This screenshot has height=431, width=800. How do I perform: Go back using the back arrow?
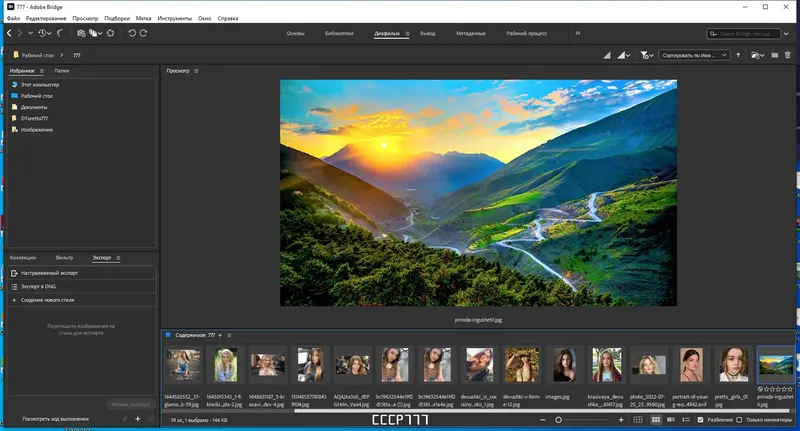click(9, 33)
